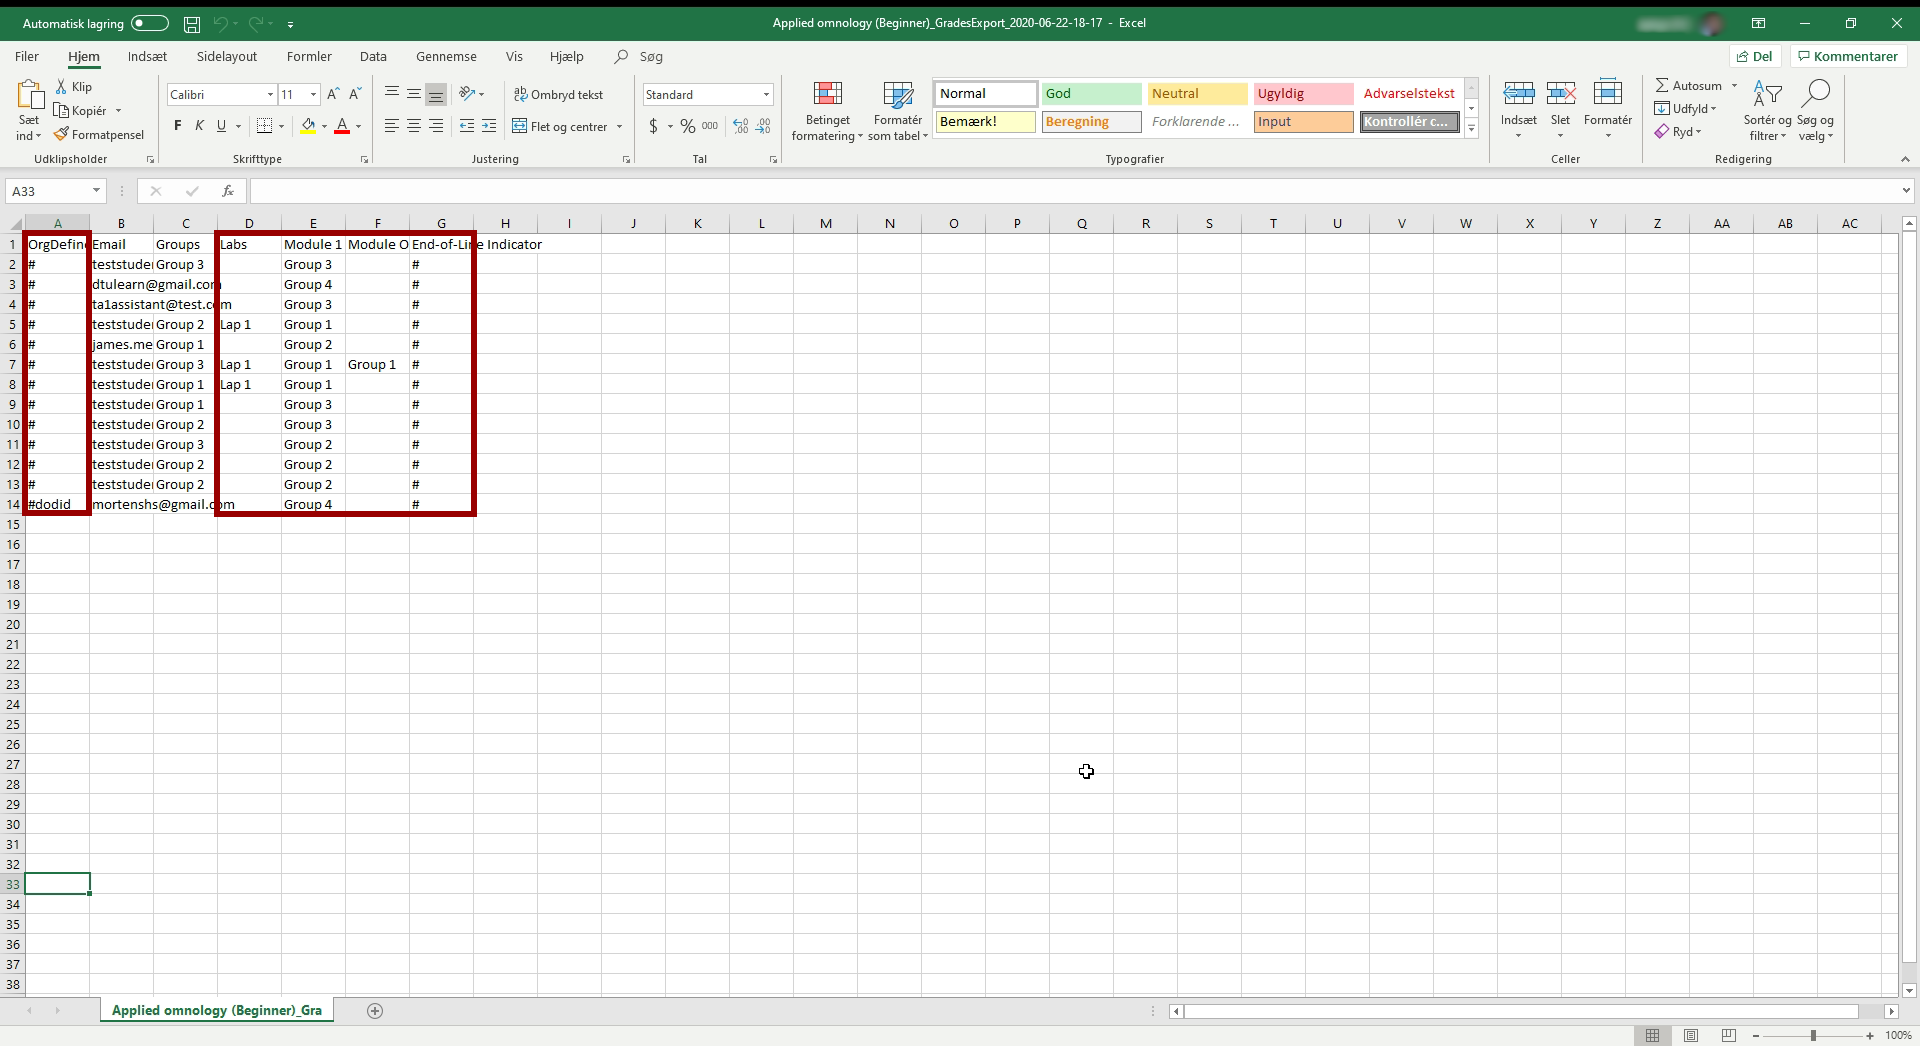Viewport: 1920px width, 1046px height.
Task: Click the Sort and Filter (Sortér og filtrer) icon
Action: click(1767, 95)
